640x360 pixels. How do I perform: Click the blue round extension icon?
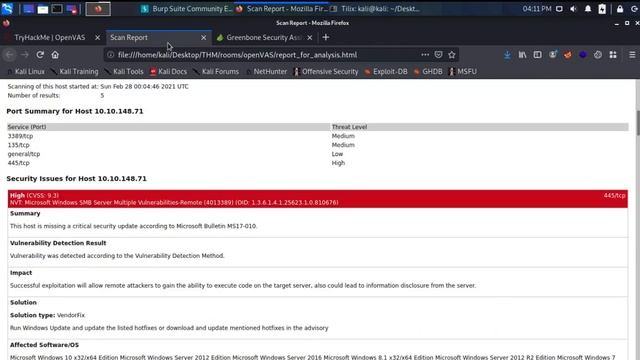point(582,55)
